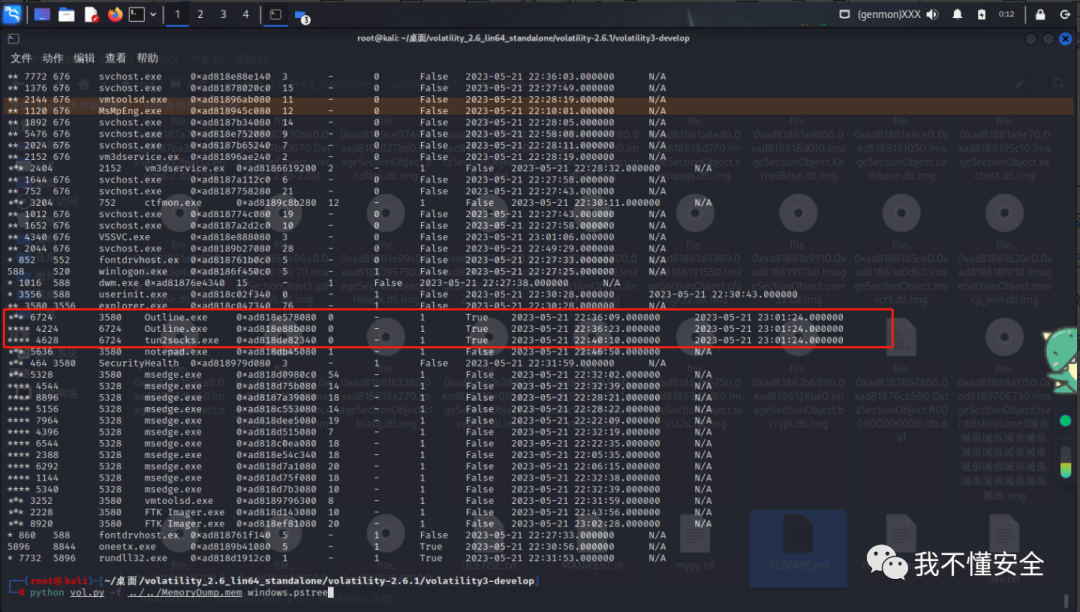
Task: Click the notepad.exe process name
Action: (176, 352)
